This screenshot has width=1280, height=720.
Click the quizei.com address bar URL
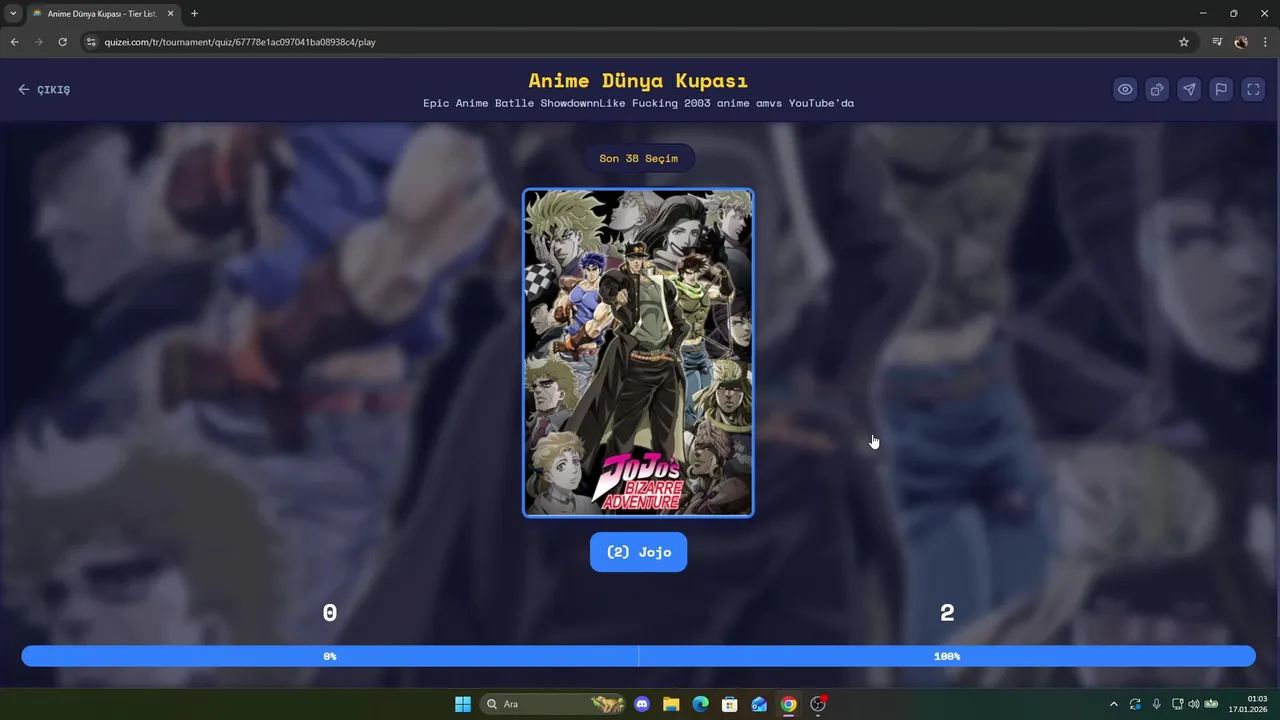coord(240,42)
